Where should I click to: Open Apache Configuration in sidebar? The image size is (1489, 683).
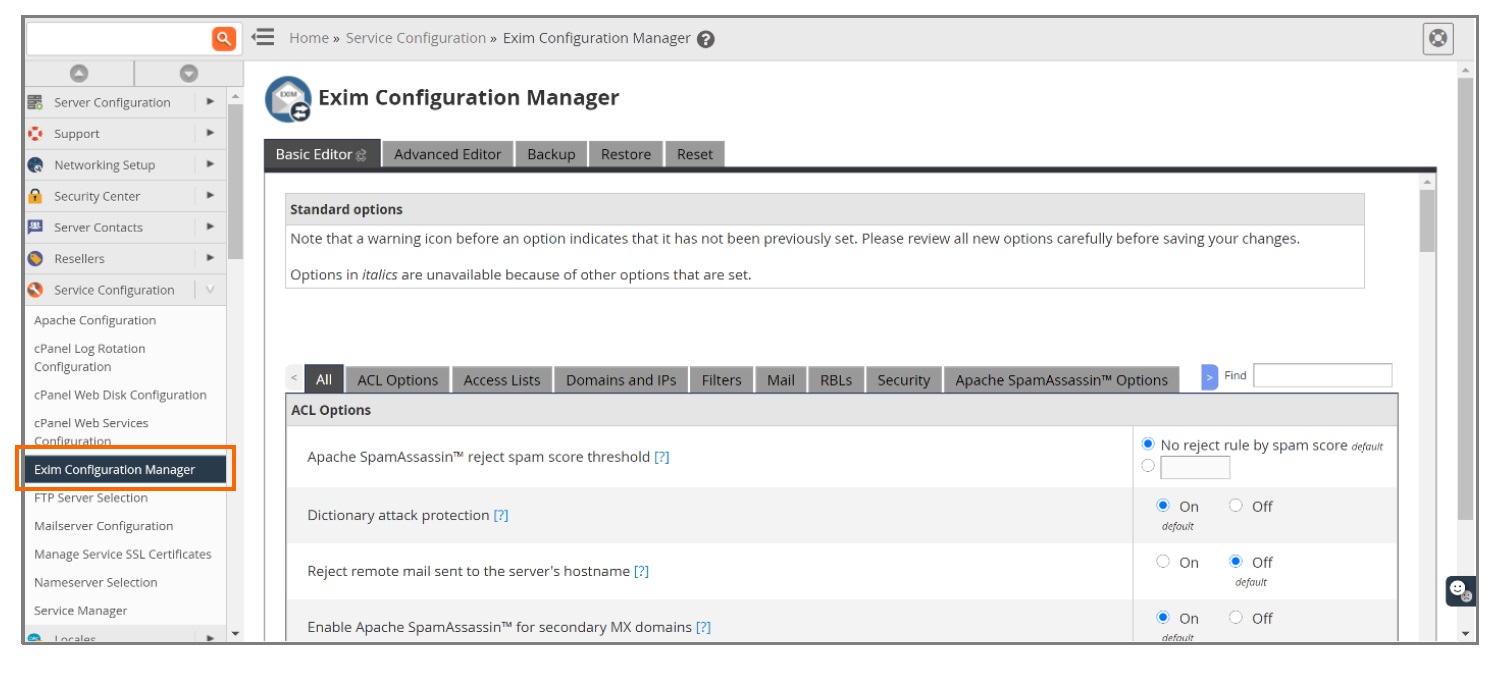click(95, 320)
